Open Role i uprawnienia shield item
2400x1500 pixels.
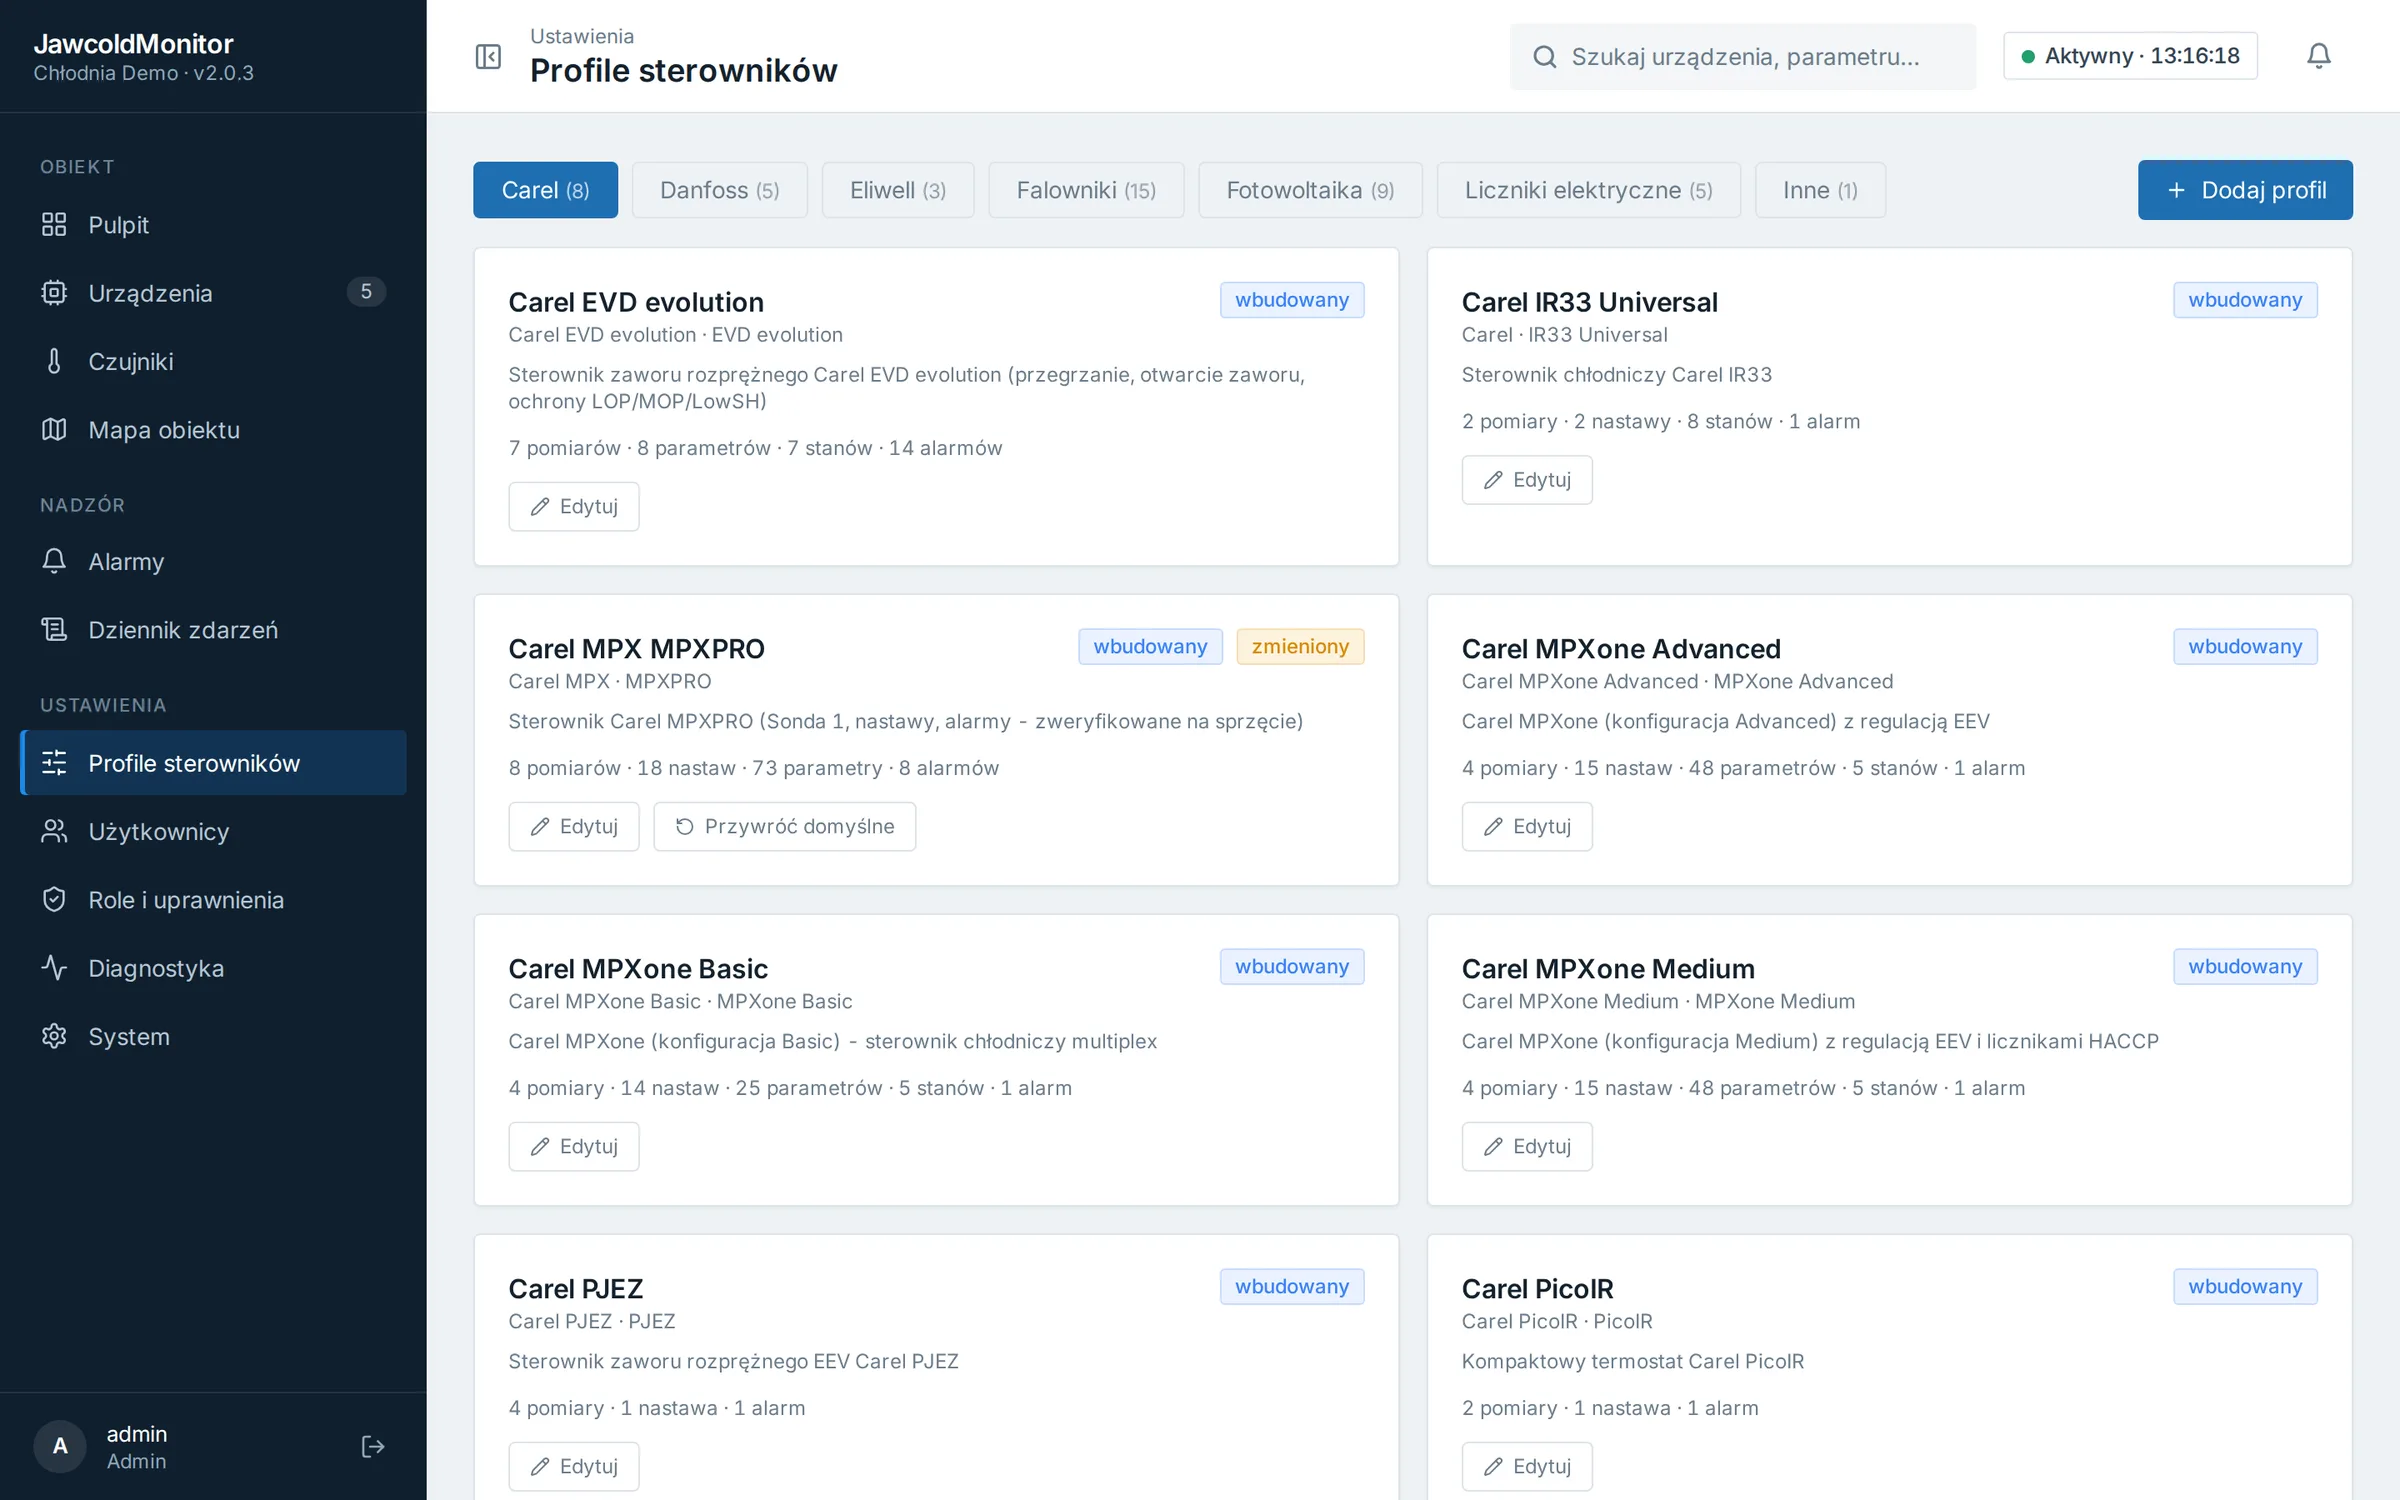coord(213,900)
